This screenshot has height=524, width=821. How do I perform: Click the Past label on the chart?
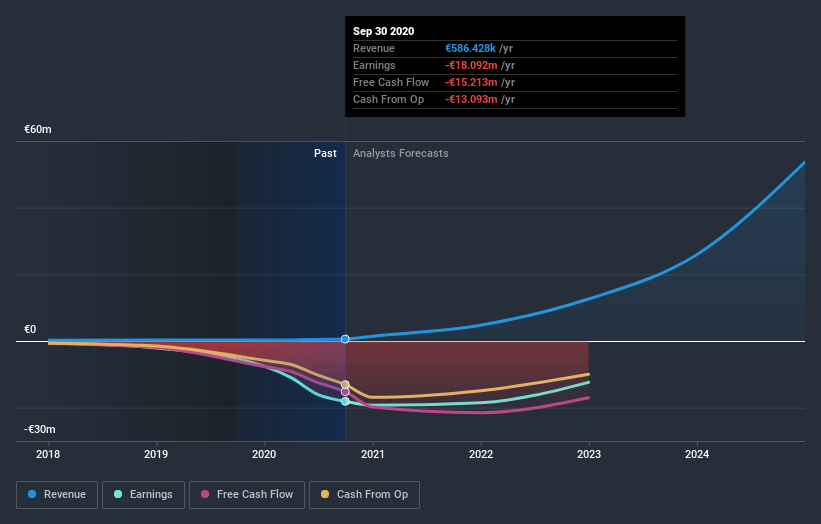coord(325,153)
